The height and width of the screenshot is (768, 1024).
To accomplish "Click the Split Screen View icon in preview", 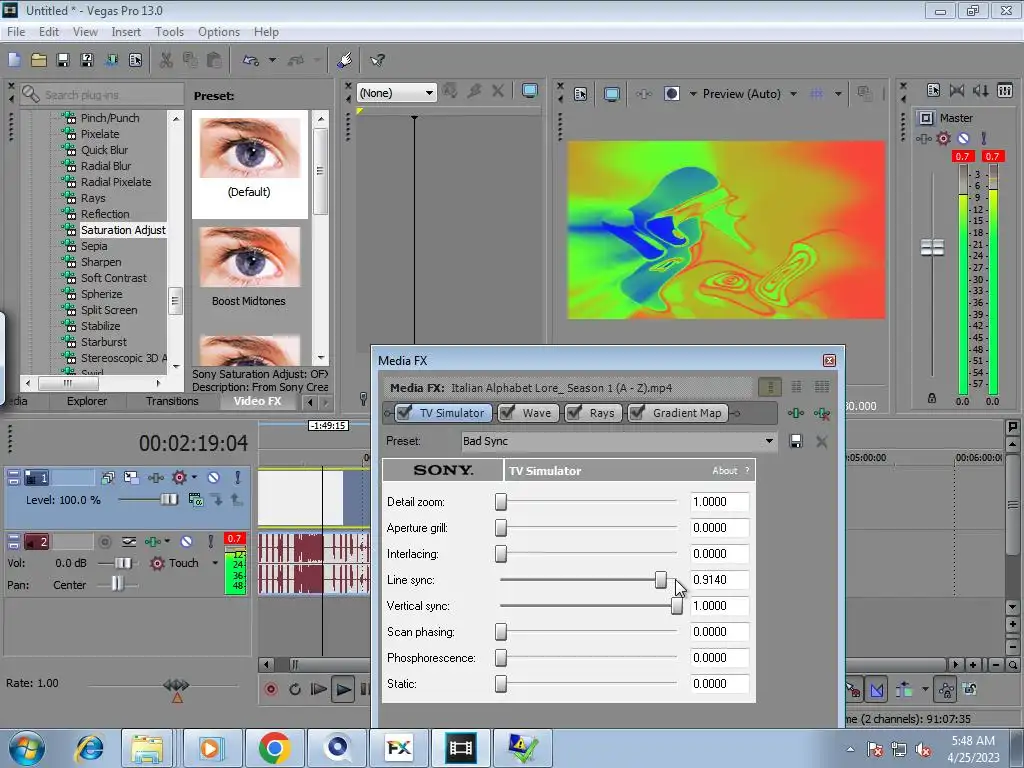I will pos(671,94).
